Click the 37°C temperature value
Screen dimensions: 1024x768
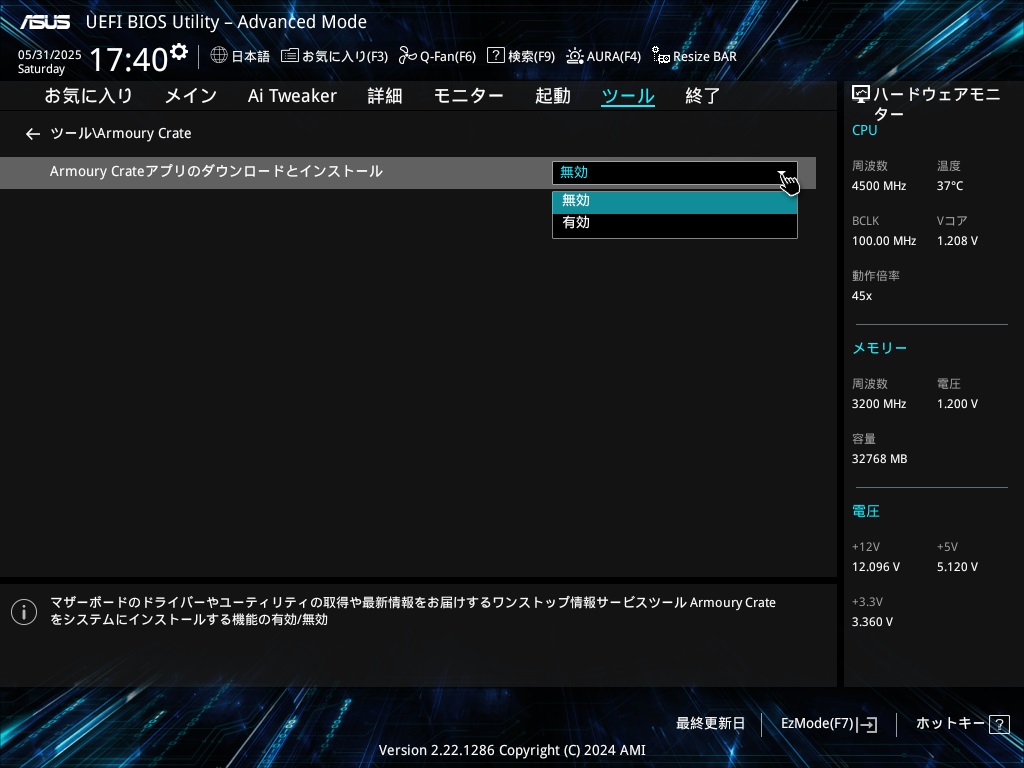(950, 186)
